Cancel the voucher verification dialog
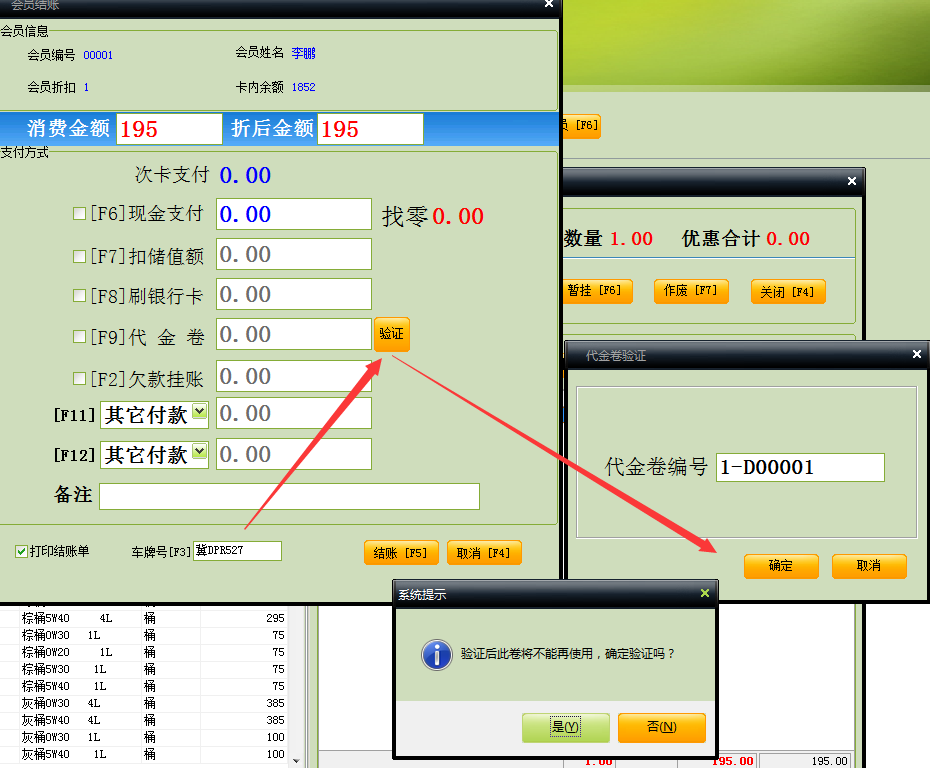The image size is (930, 768). pyautogui.click(x=869, y=566)
